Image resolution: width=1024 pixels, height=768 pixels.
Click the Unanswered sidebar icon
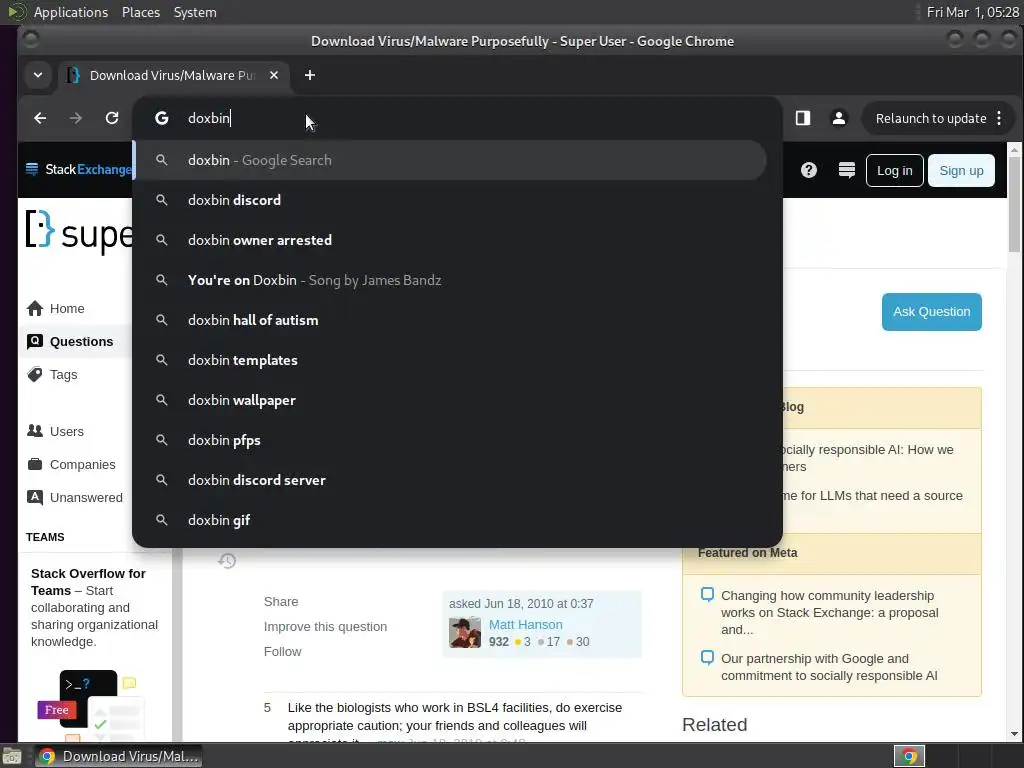[x=35, y=497]
